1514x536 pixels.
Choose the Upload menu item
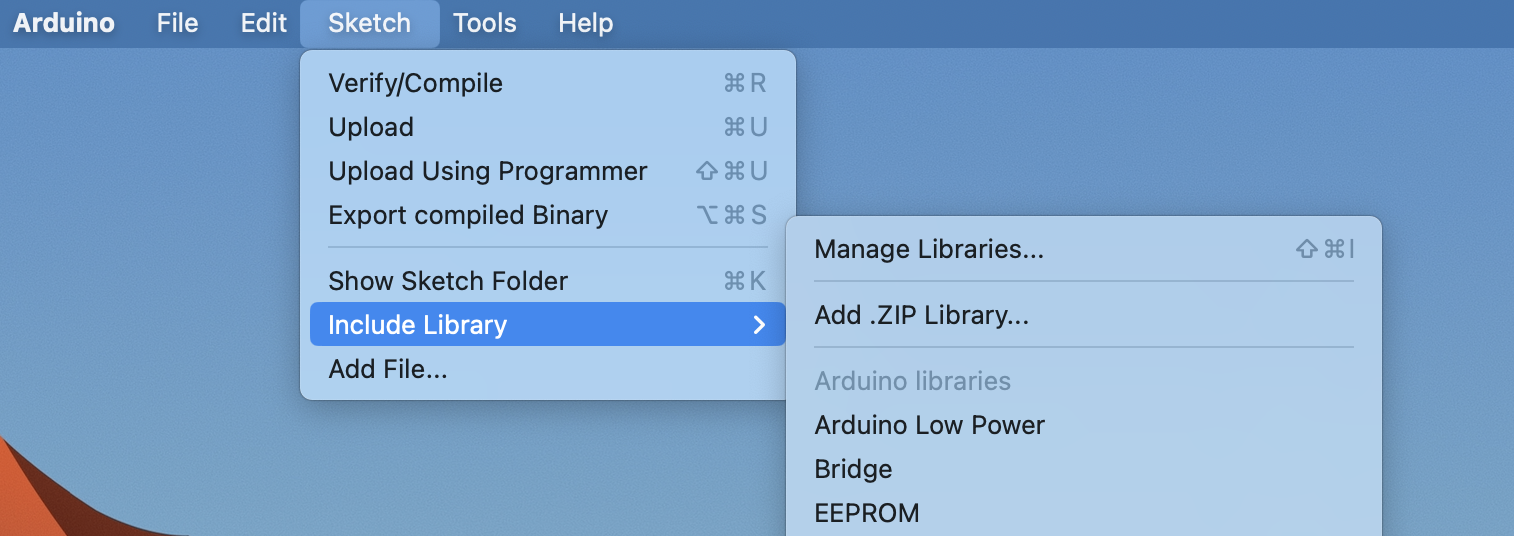[x=371, y=127]
